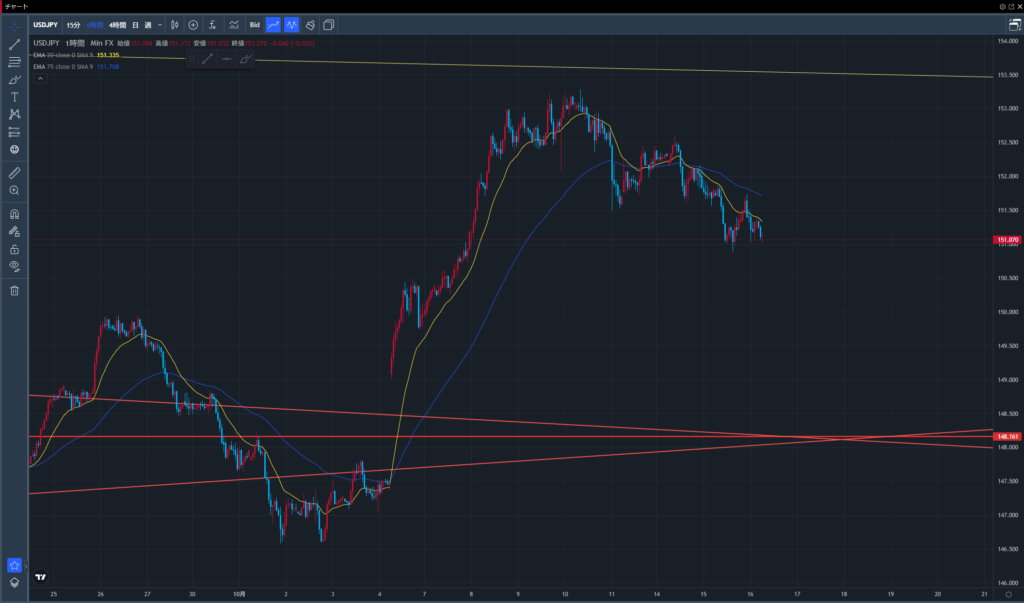Image resolution: width=1024 pixels, height=603 pixels.
Task: Expand the timeframe dropdown arrow
Action: [x=160, y=24]
